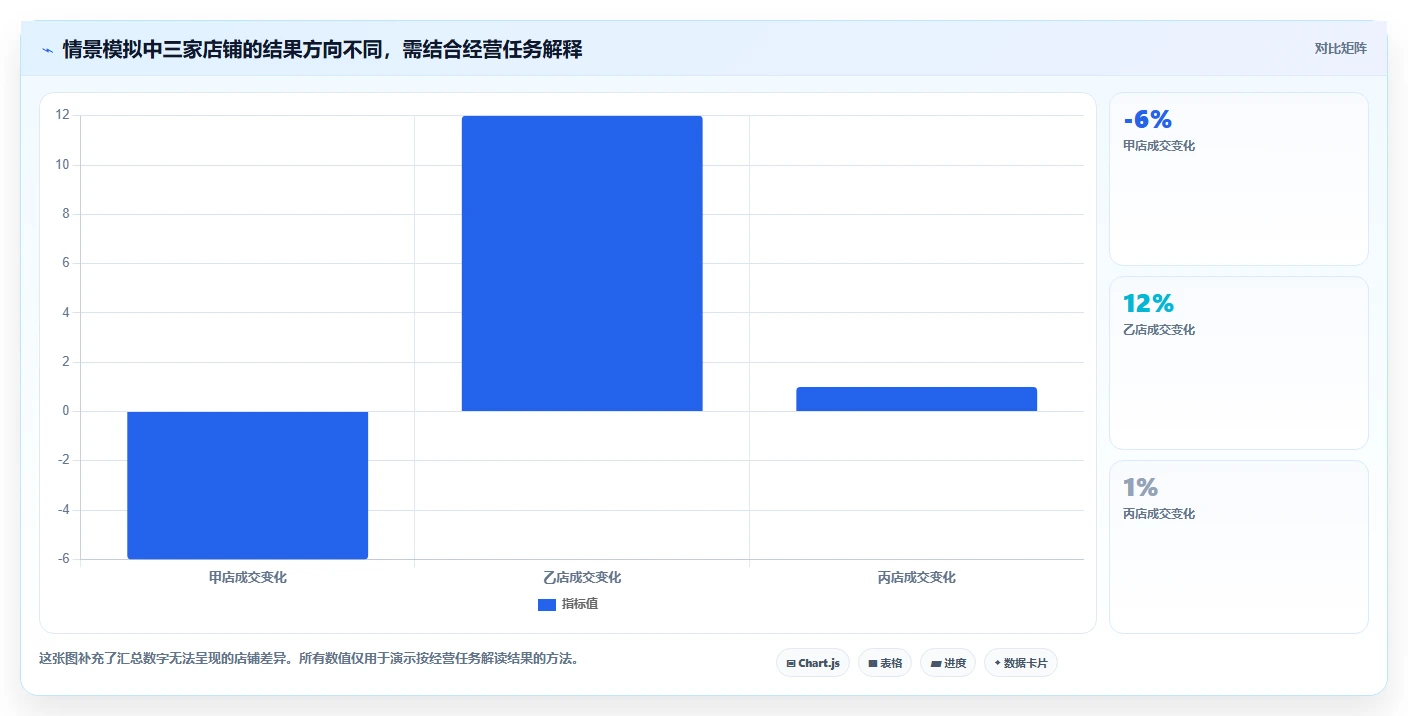This screenshot has height=716, width=1408.
Task: Click the 乙店成交变化 x-axis label
Action: tap(582, 578)
